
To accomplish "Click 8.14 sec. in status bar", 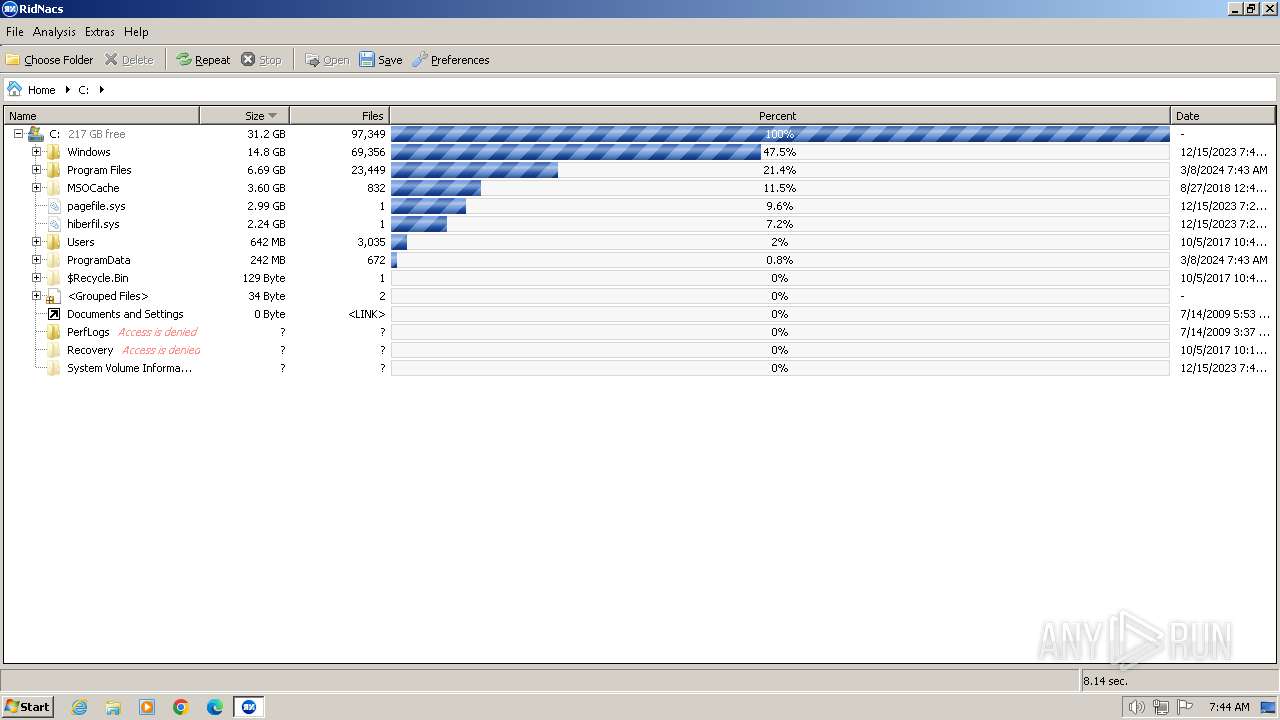I will [x=1105, y=681].
